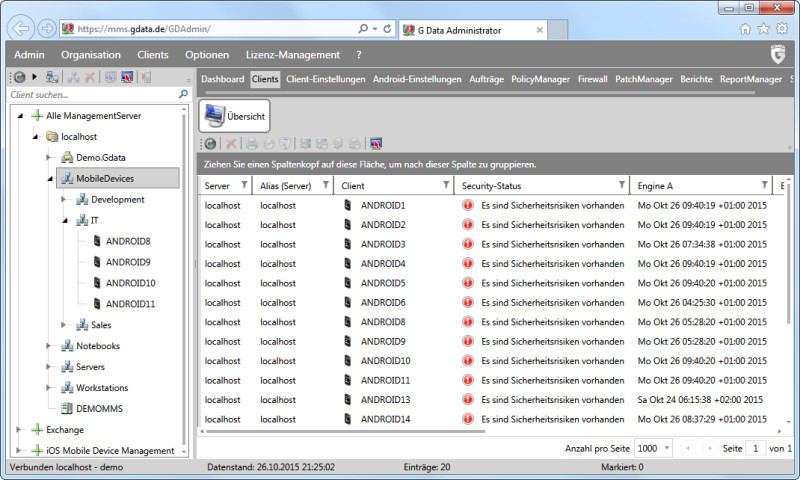Click the refresh icon in the tree toolbar

(19, 78)
